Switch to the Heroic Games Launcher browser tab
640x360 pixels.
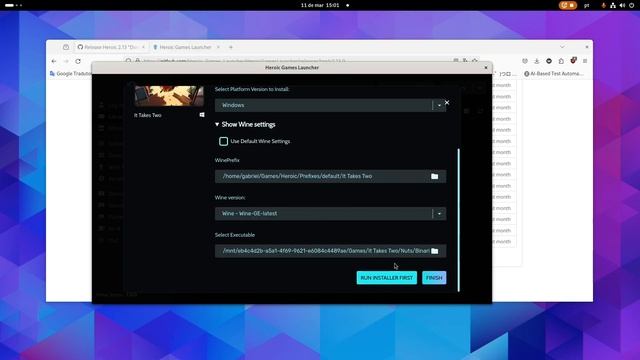[x=186, y=47]
